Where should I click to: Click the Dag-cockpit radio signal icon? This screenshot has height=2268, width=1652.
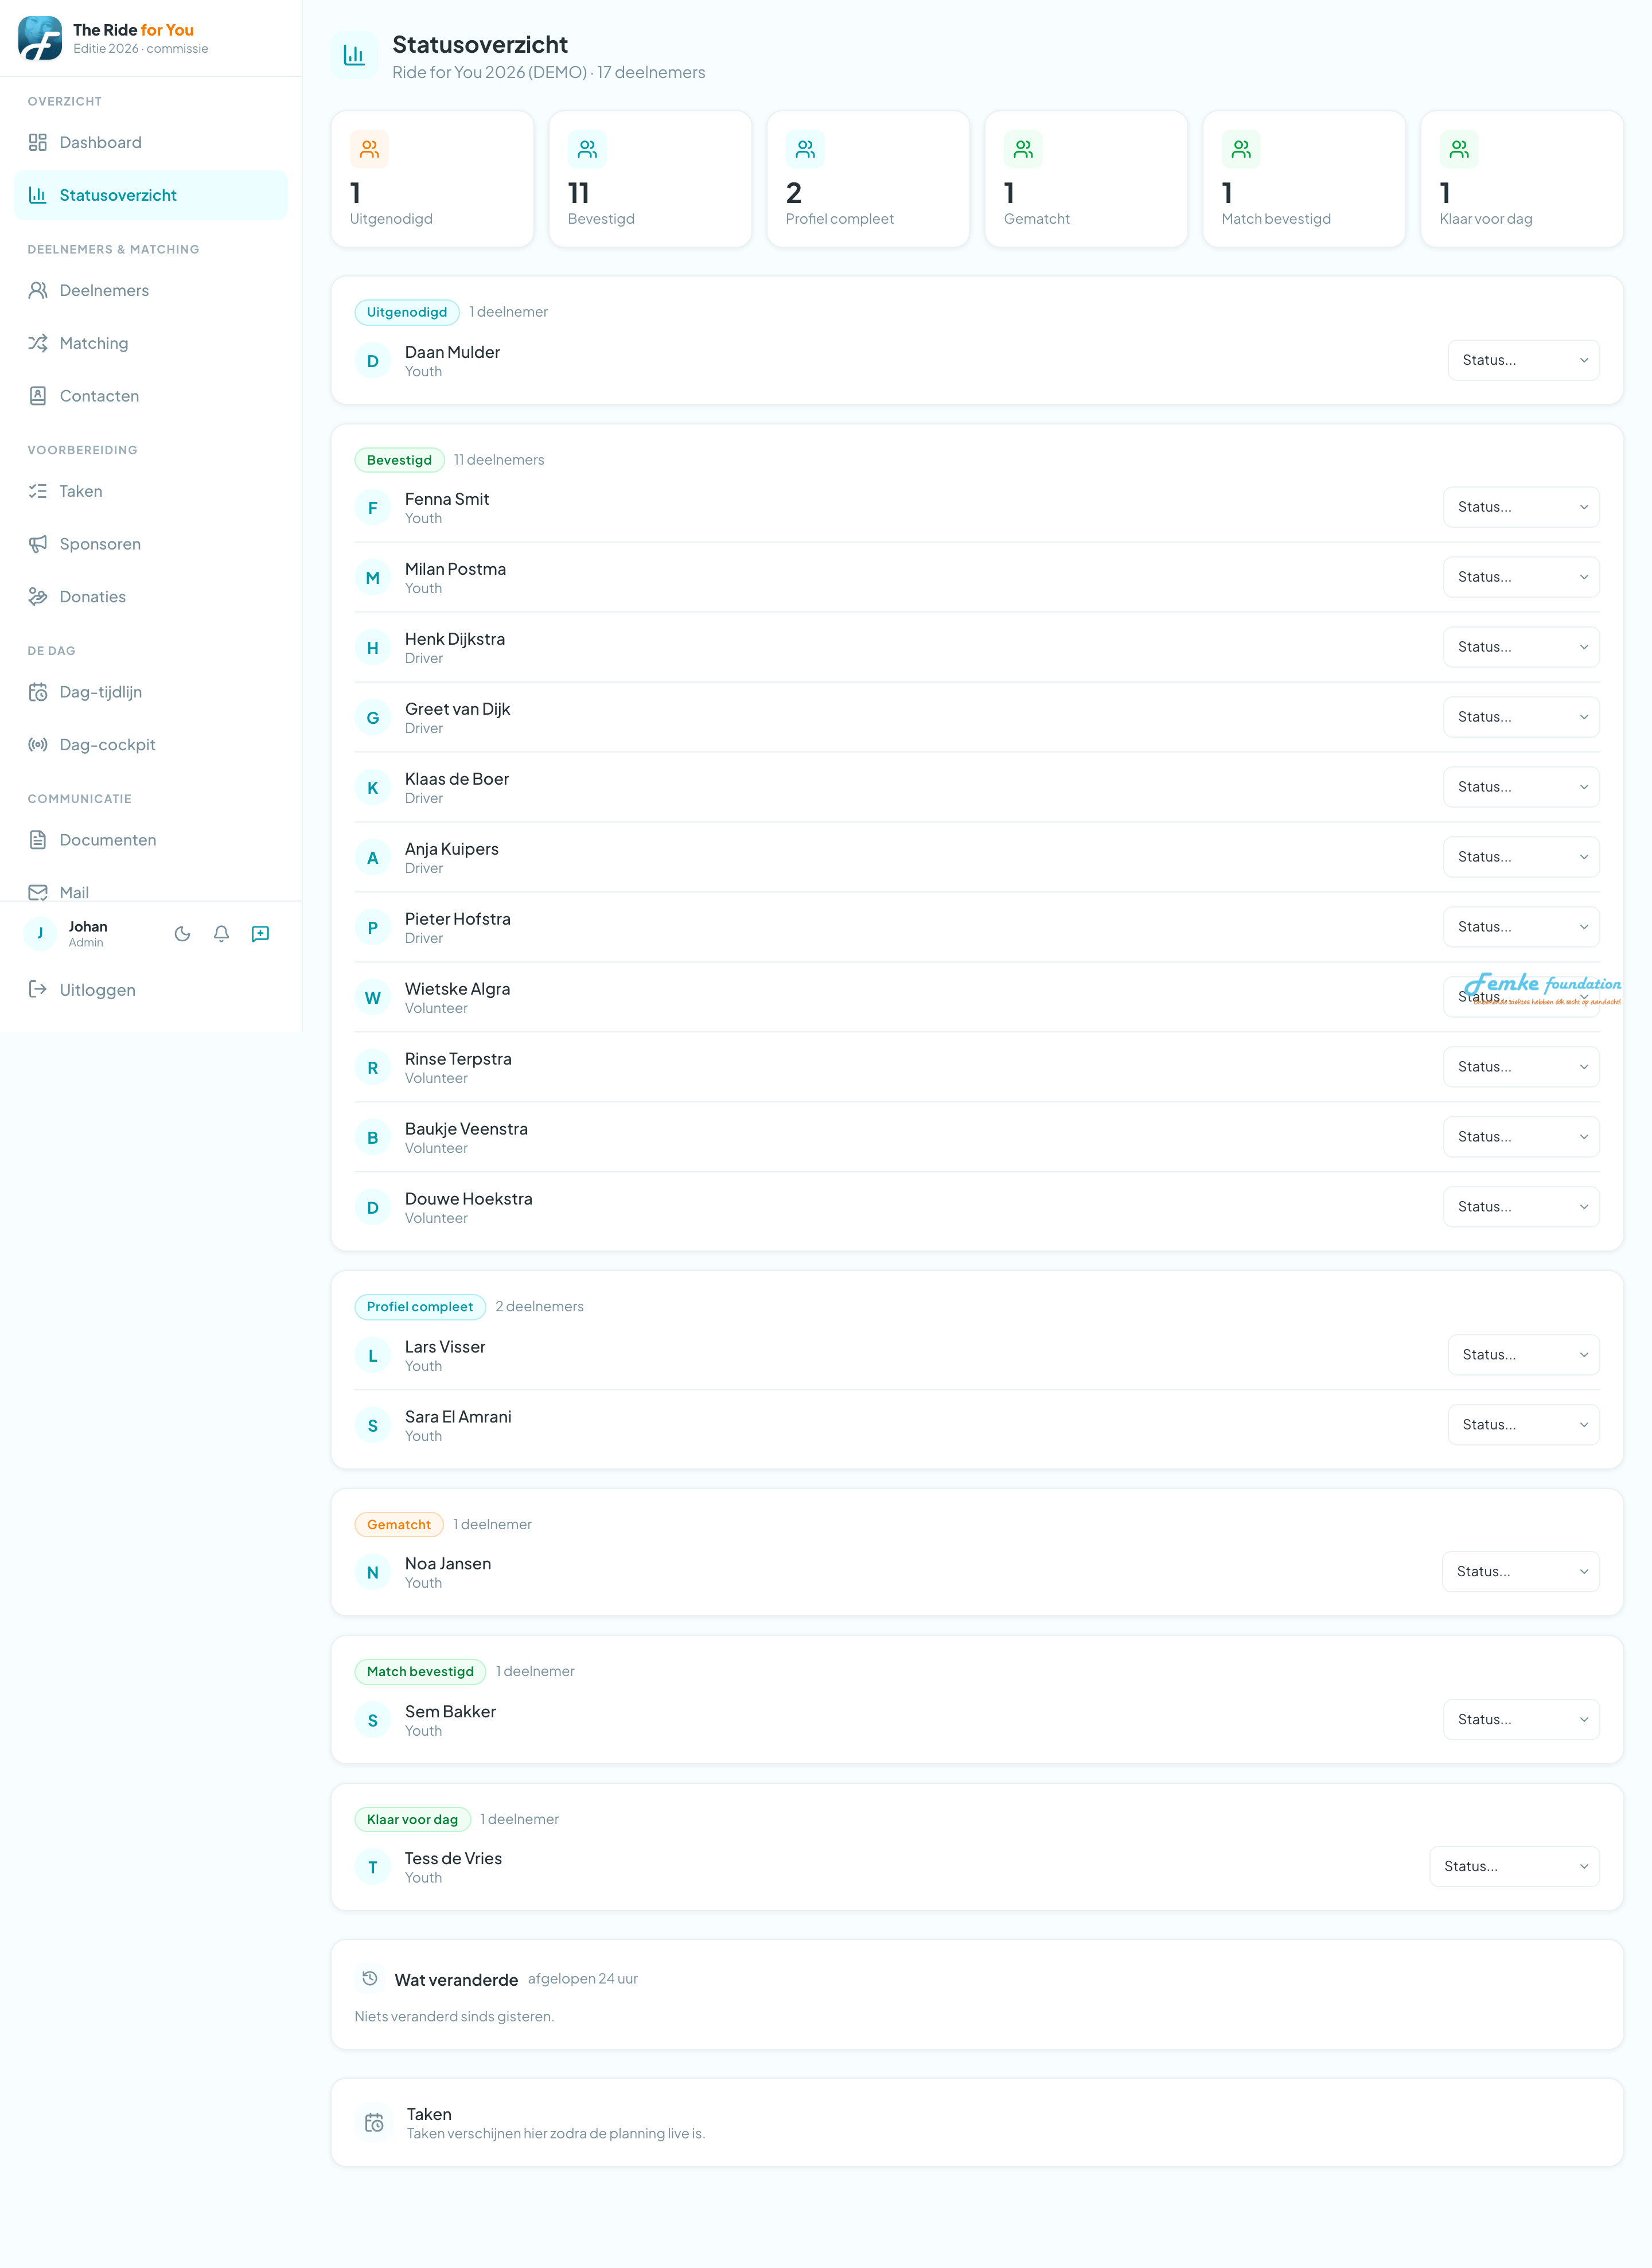click(38, 745)
